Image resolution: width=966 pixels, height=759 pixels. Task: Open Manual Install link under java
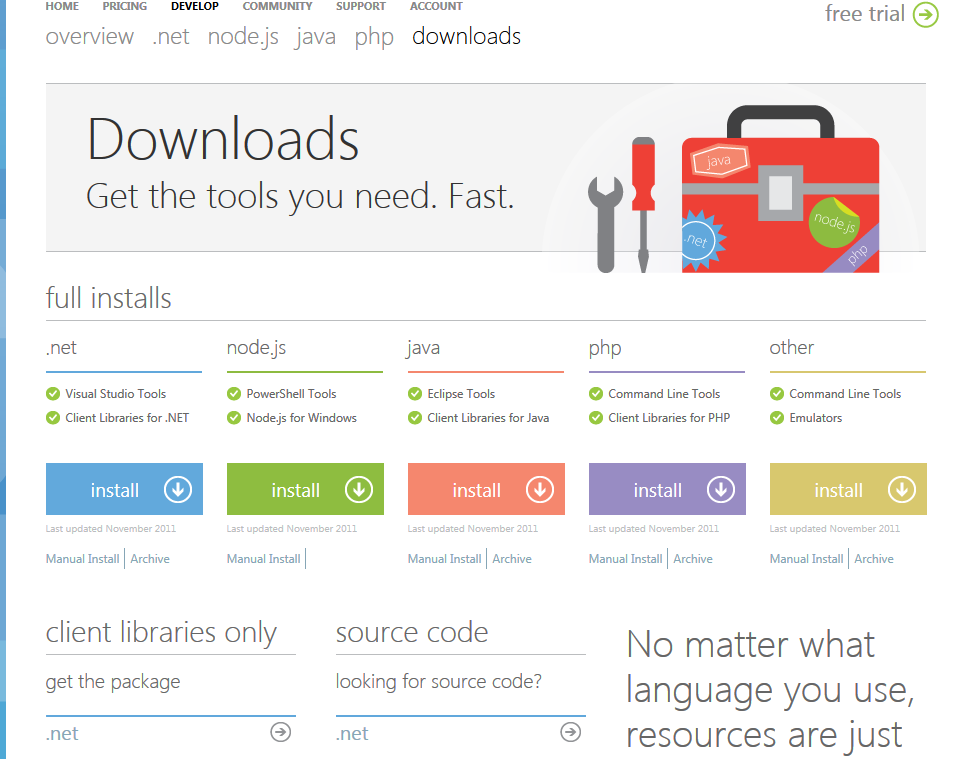(444, 559)
